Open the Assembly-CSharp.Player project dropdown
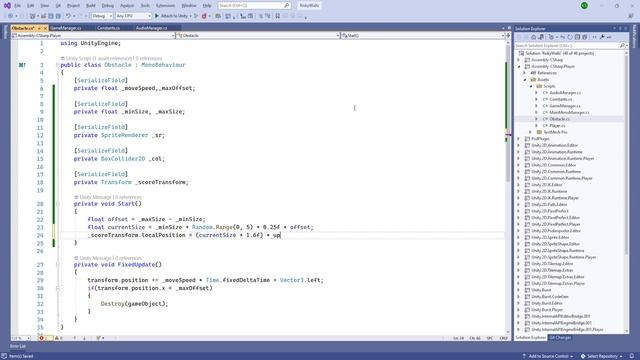640x360 pixels. [x=93, y=36]
